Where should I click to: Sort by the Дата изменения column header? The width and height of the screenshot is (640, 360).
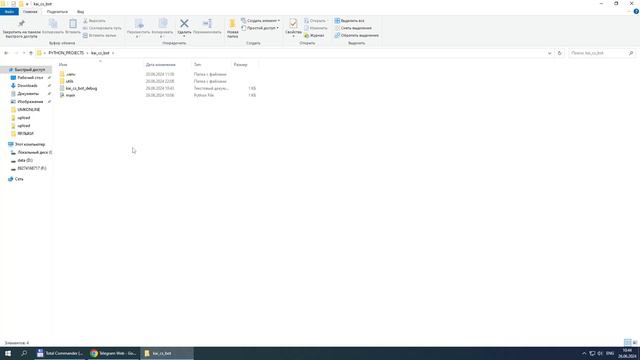coord(161,65)
